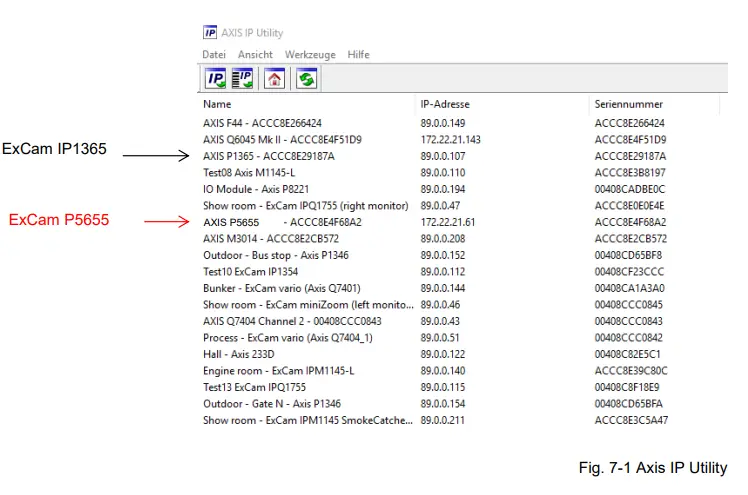This screenshot has height=495, width=748.
Task: Click IP address 89.0.0.154
Action: [443, 404]
